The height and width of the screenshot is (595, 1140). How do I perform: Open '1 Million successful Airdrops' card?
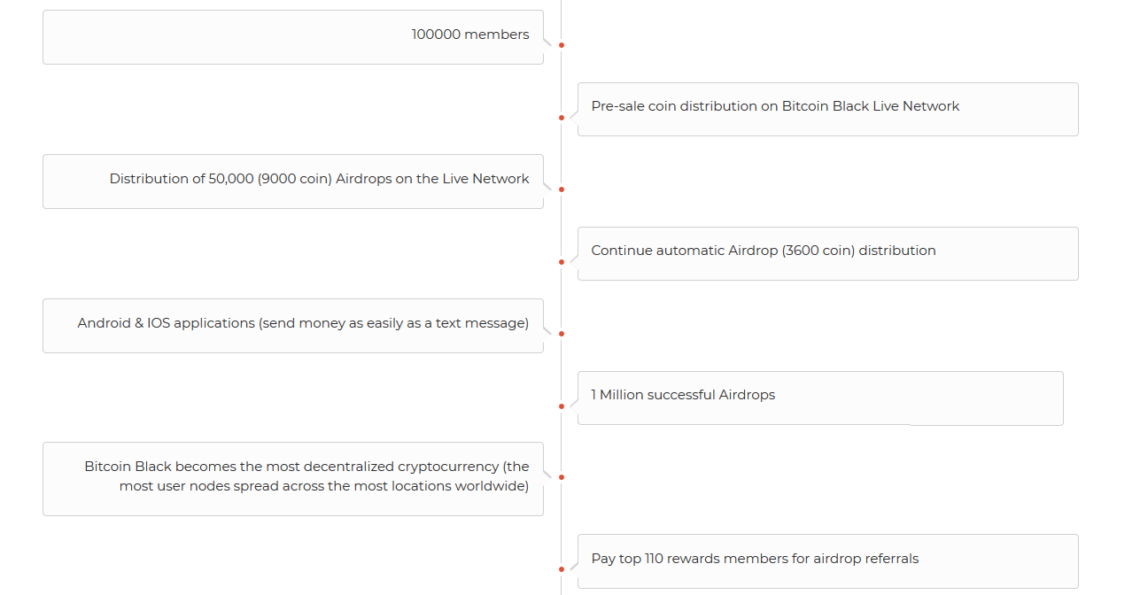[821, 398]
